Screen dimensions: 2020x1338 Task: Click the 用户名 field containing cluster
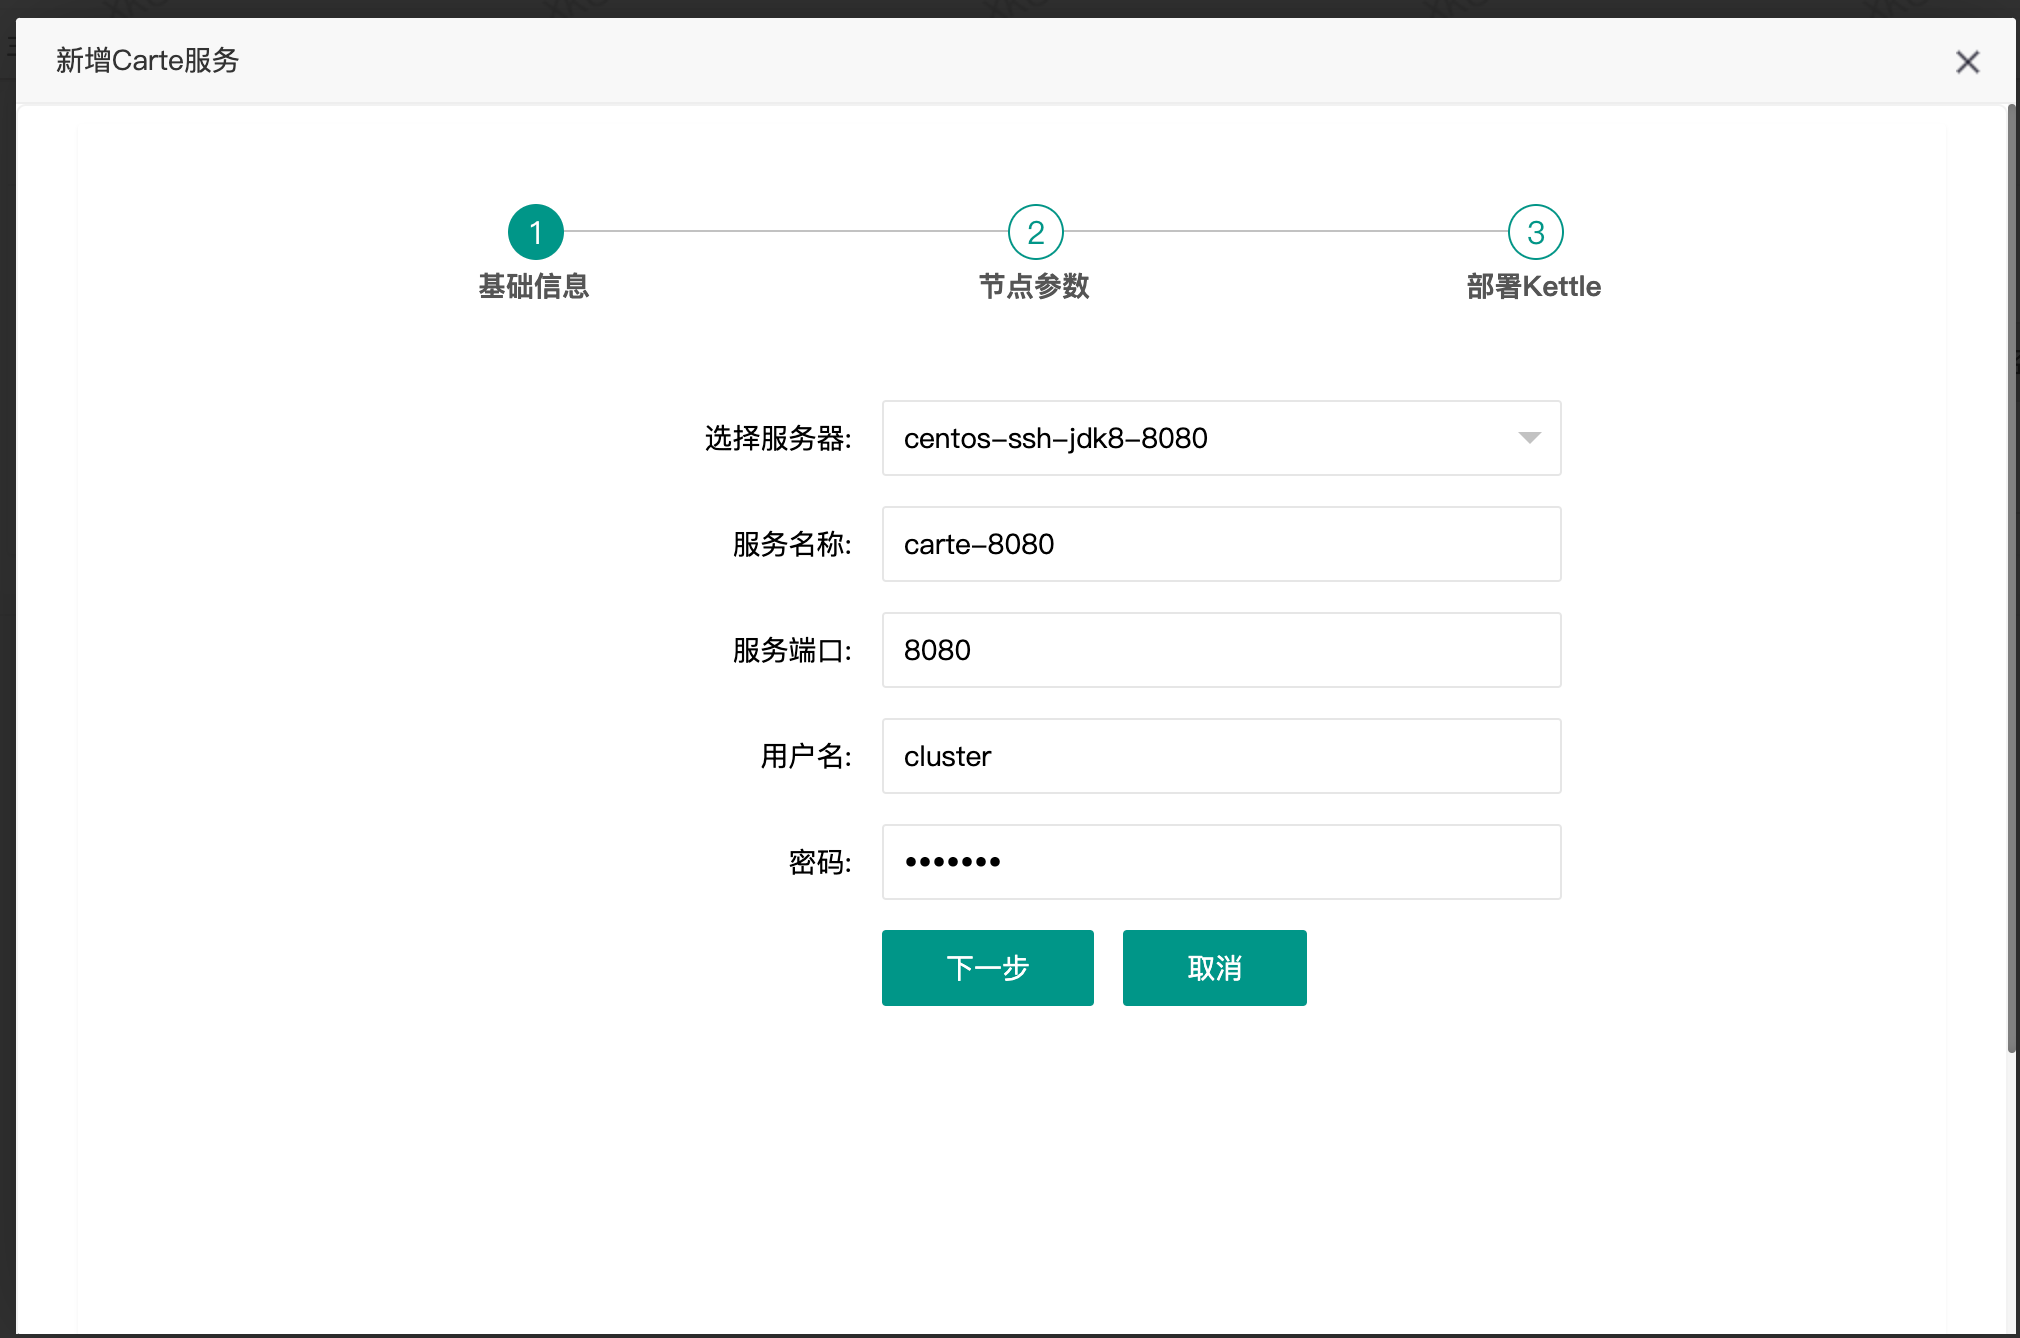pyautogui.click(x=1220, y=756)
